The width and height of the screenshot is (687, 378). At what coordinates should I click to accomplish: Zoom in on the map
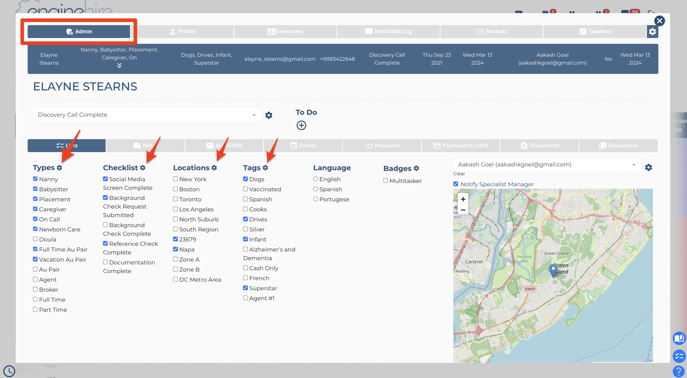(463, 199)
